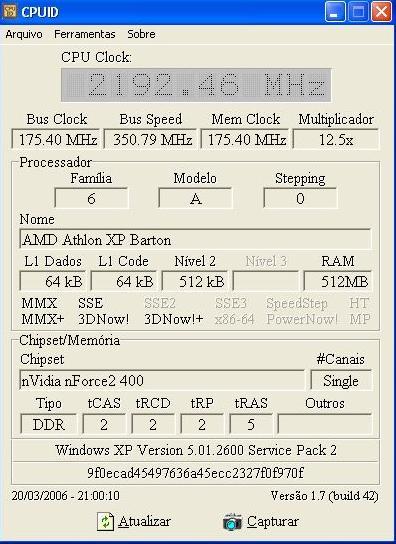
Task: Click the empty Outros field
Action: pos(325,424)
